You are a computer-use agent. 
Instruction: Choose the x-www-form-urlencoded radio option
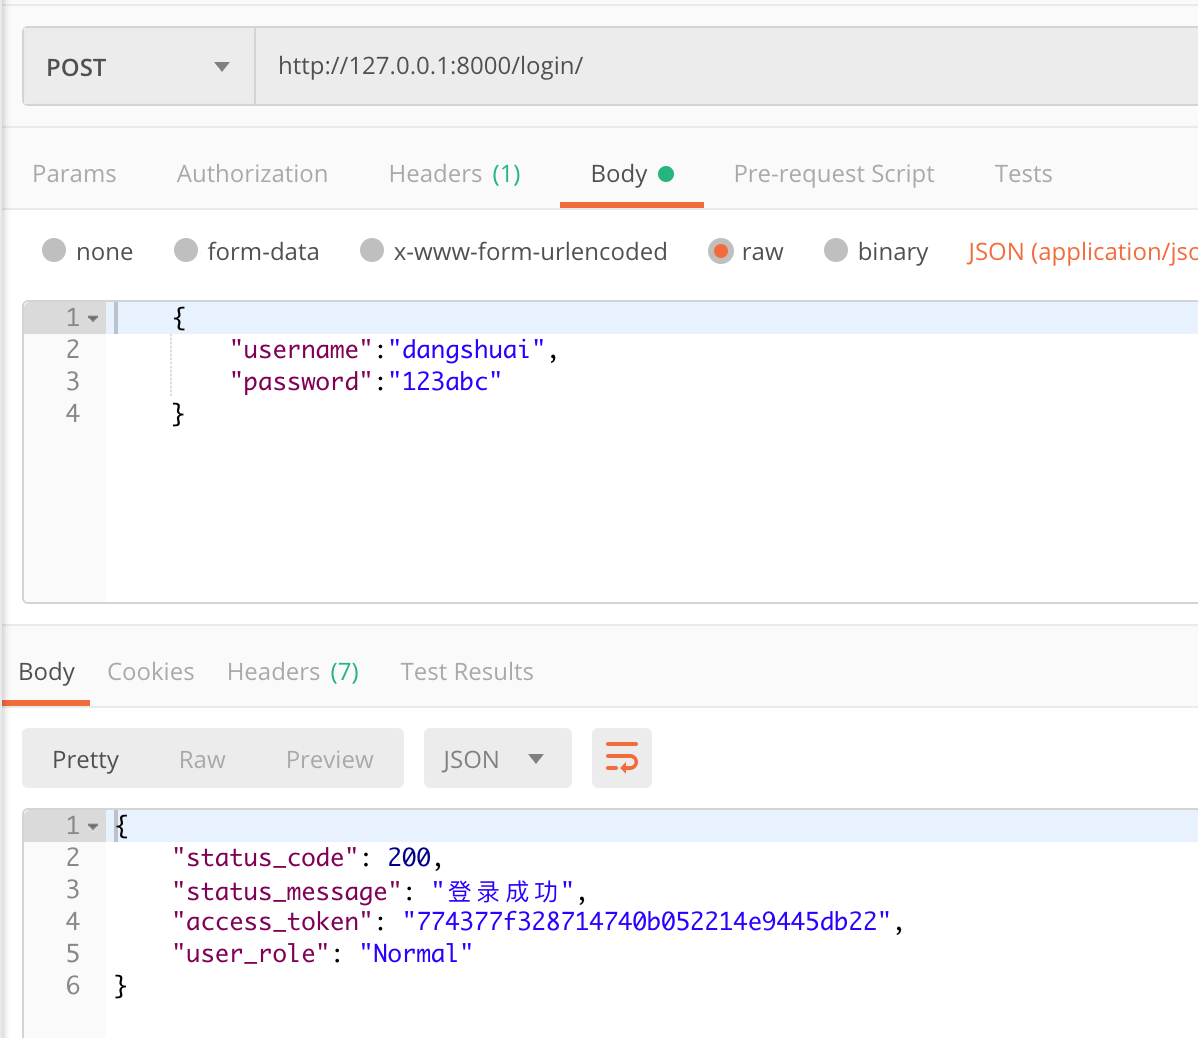372,251
